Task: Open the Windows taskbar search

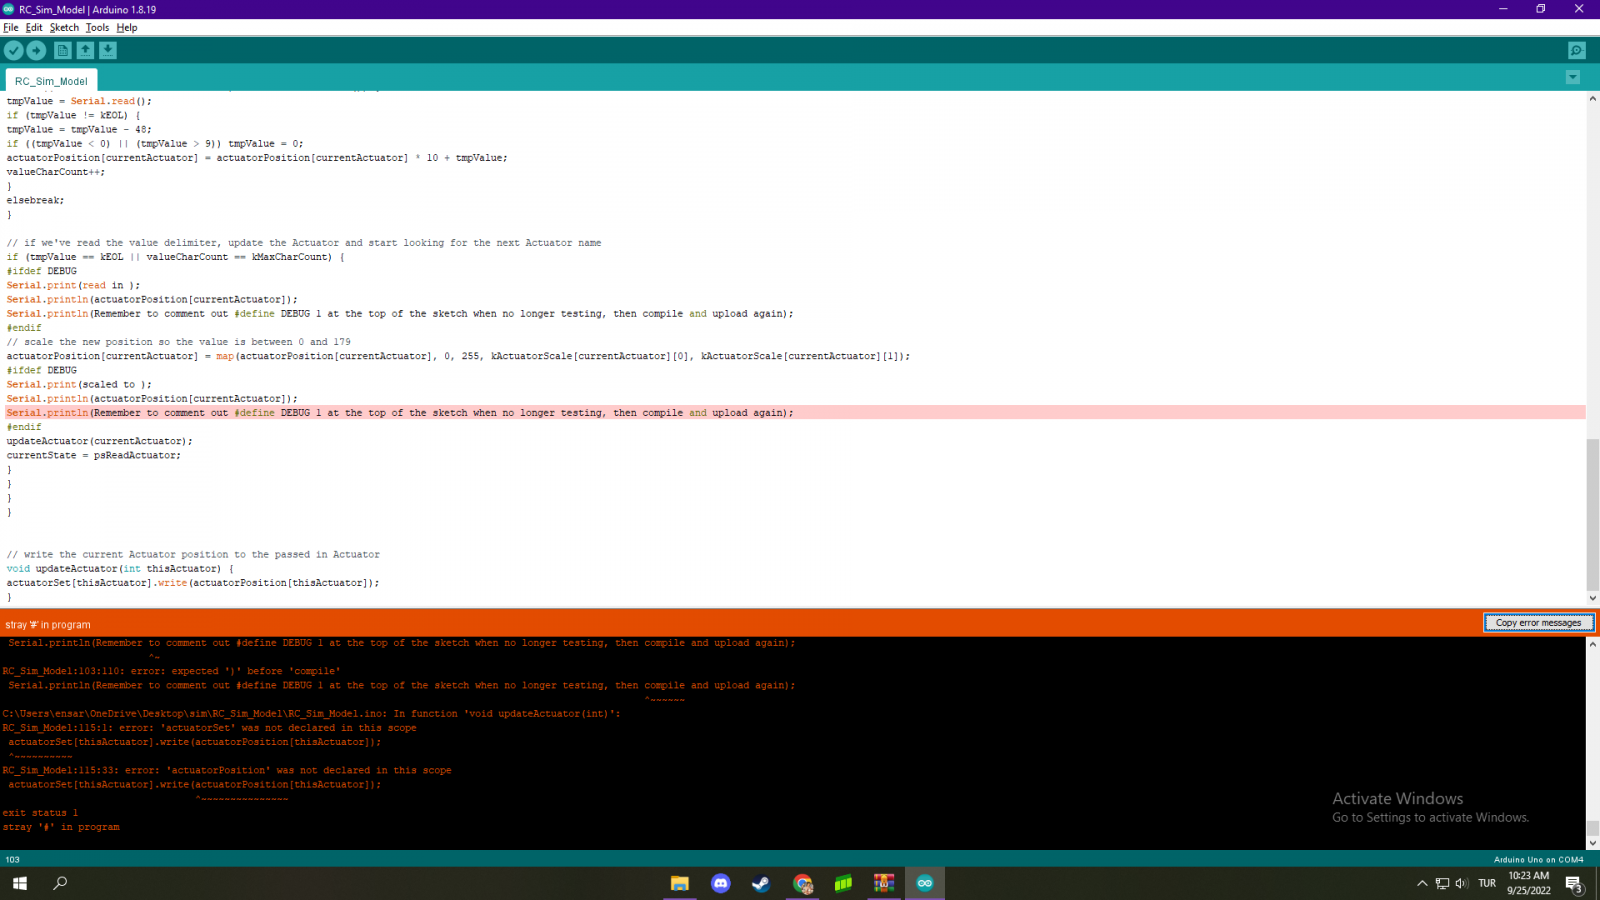Action: 60,883
